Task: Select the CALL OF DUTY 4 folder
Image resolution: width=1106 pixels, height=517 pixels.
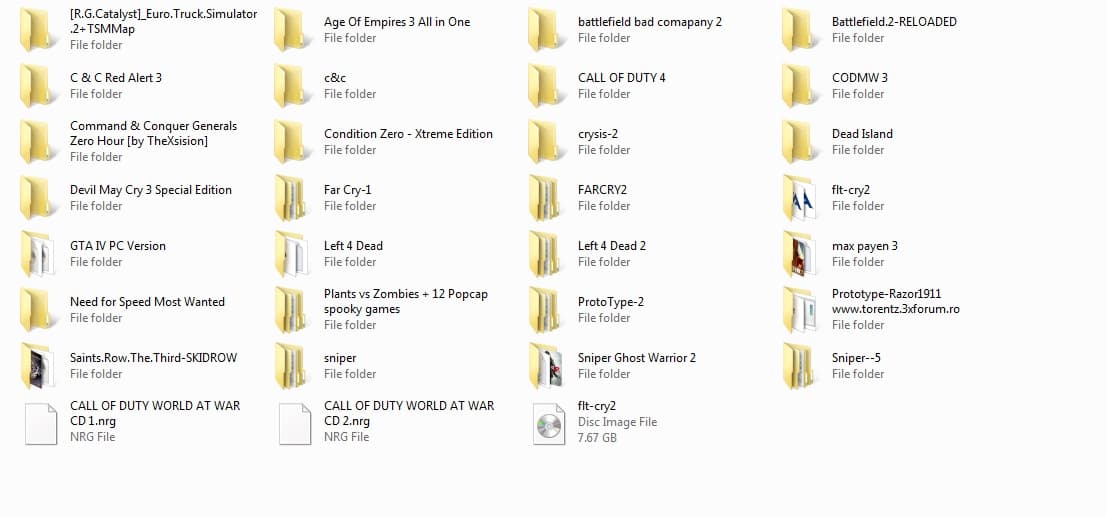Action: [621, 78]
